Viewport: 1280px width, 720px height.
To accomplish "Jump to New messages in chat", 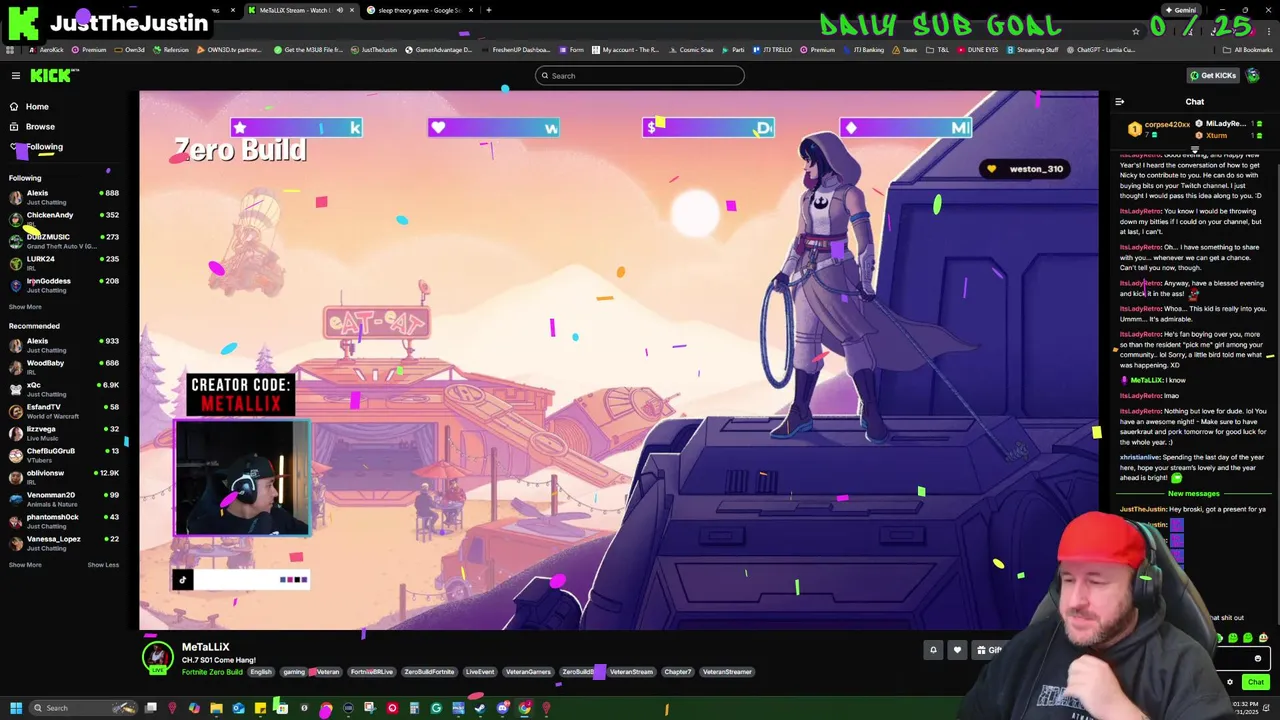I will [x=1194, y=493].
